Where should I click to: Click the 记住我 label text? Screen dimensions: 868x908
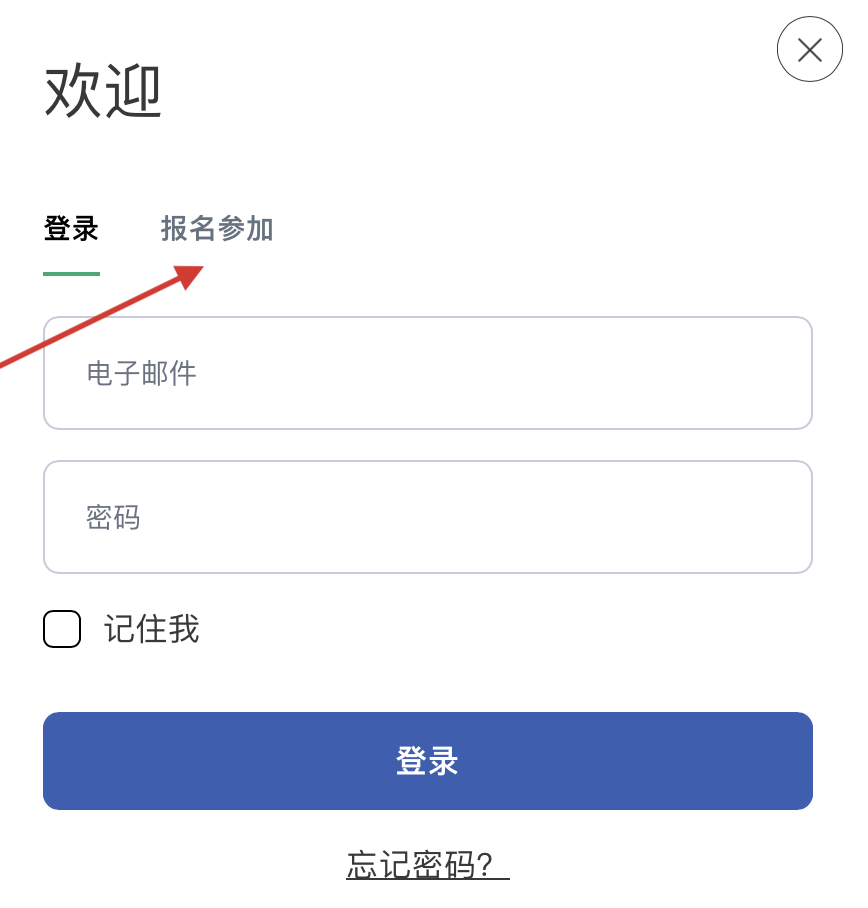(x=152, y=629)
